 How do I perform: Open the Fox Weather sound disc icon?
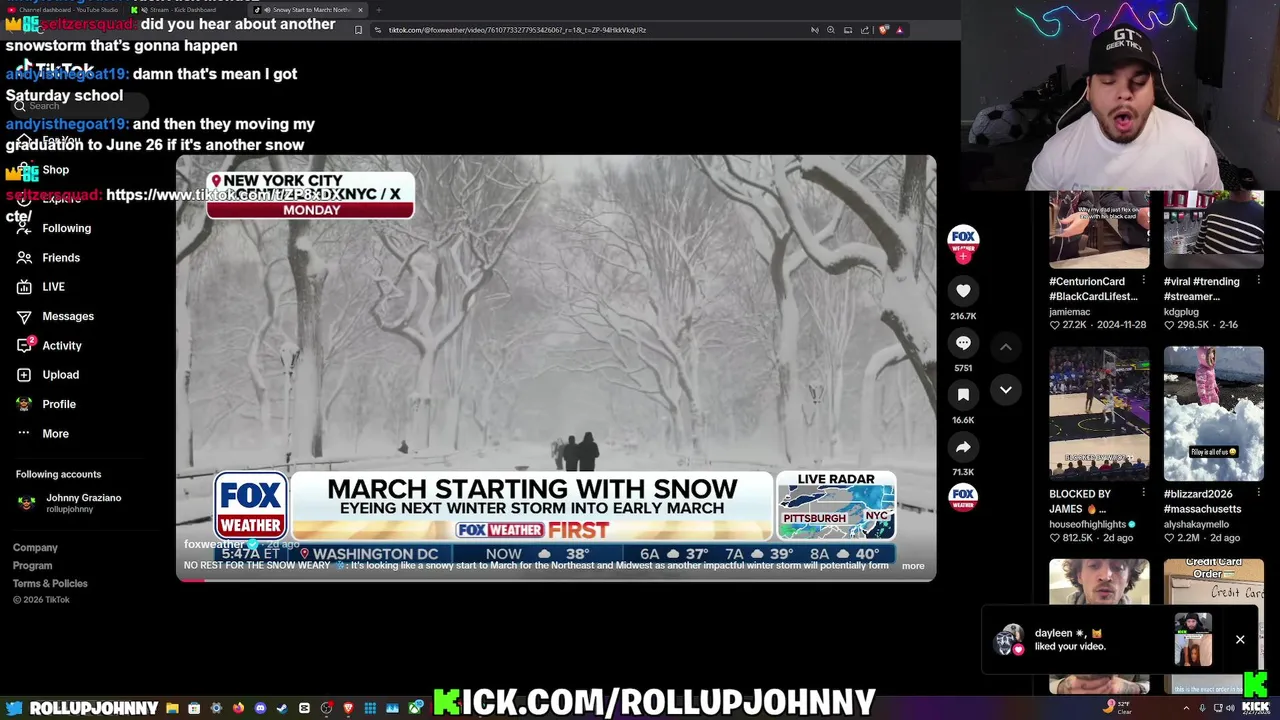pos(963,498)
